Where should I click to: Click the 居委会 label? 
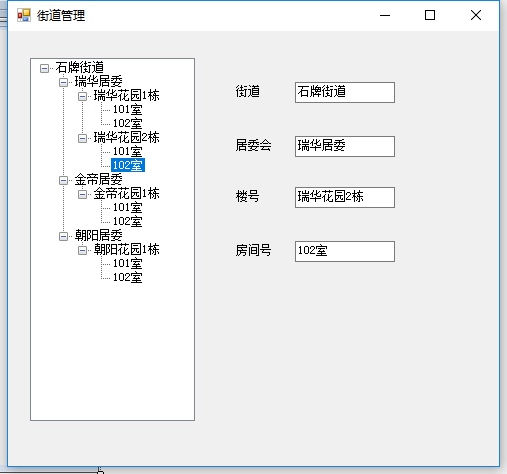coord(253,145)
